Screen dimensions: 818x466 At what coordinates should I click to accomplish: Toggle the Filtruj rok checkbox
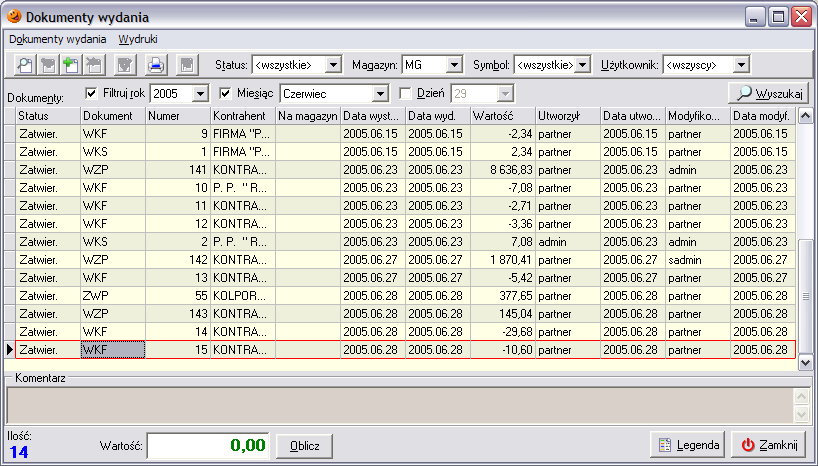91,93
